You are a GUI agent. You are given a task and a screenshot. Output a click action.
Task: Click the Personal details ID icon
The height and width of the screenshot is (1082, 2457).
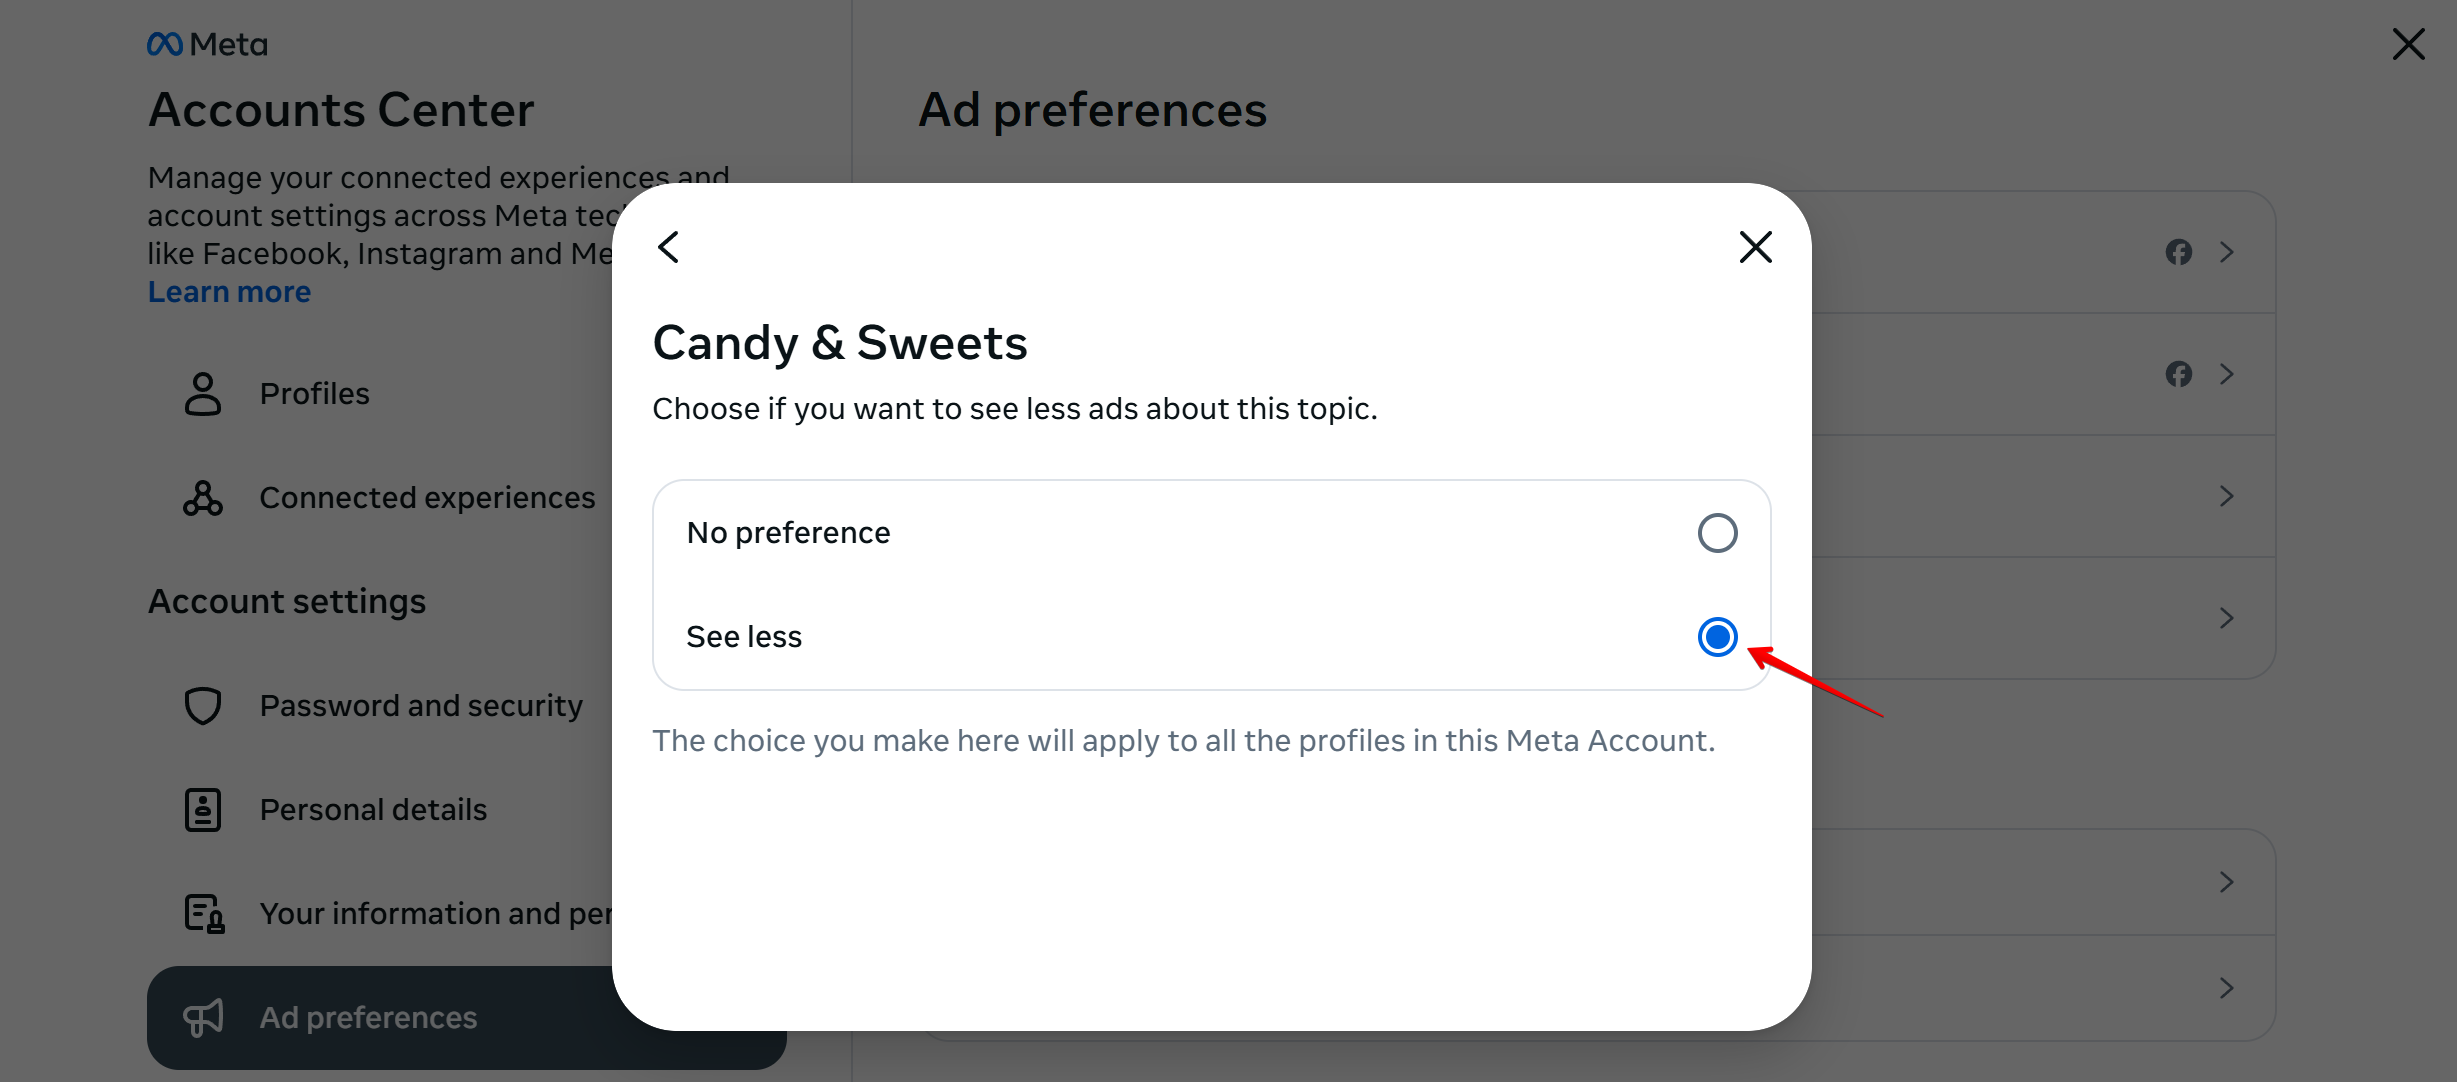point(203,810)
